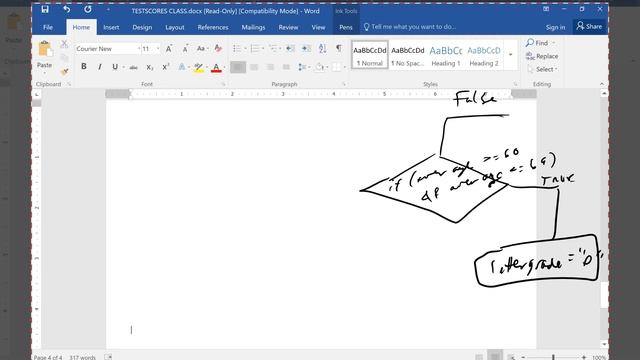Toggle Bold formatting
Viewport: 640px width, 360px height.
[x=84, y=67]
